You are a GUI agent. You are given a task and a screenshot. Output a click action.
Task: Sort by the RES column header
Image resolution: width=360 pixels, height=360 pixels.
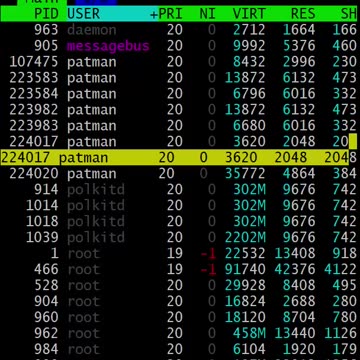(303, 14)
